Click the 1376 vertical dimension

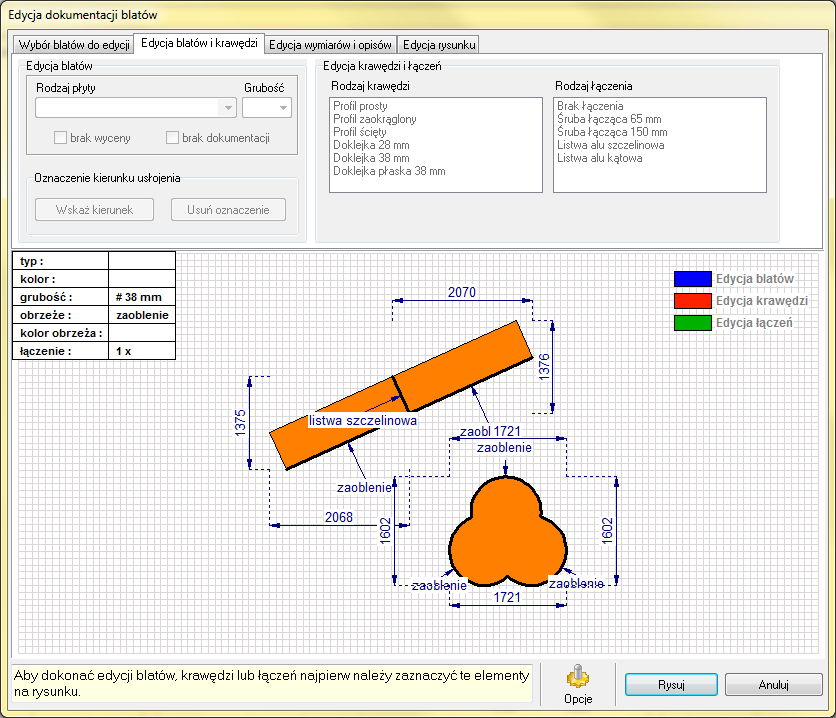544,367
